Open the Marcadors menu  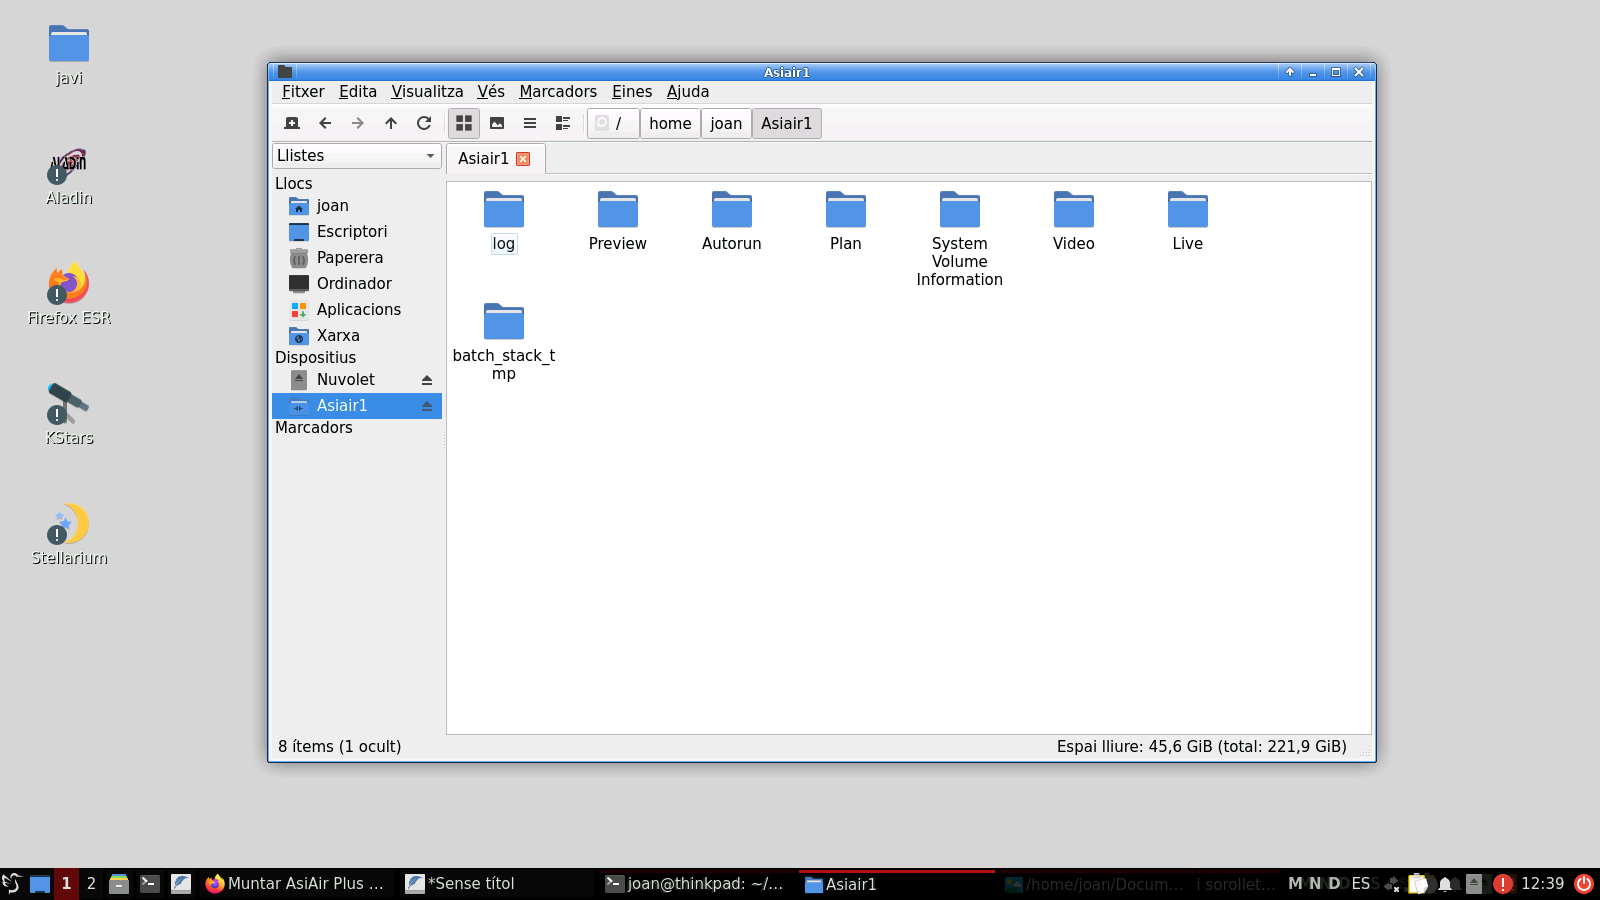557,92
